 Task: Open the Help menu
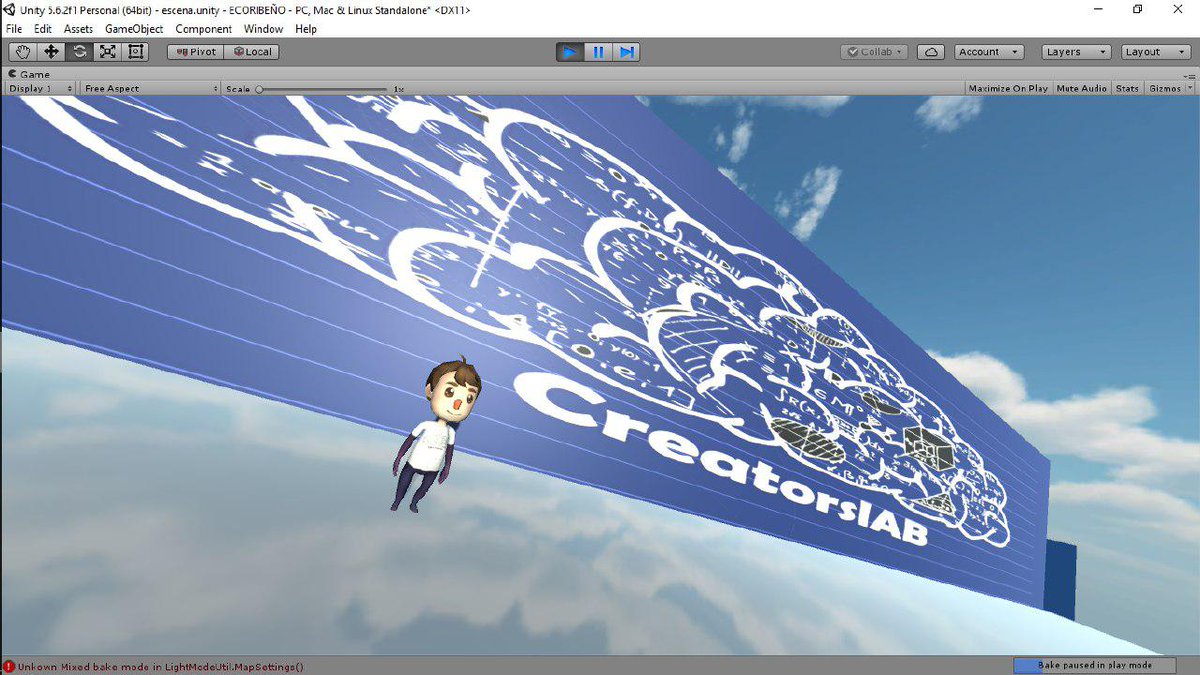306,29
